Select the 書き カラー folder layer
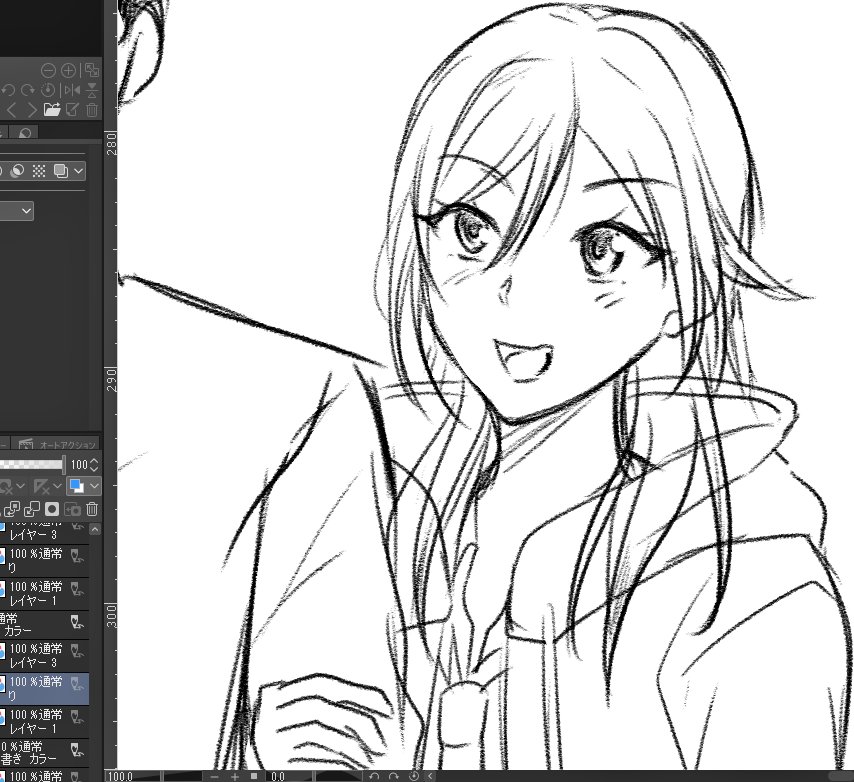Screen dimensions: 854x782 44,753
